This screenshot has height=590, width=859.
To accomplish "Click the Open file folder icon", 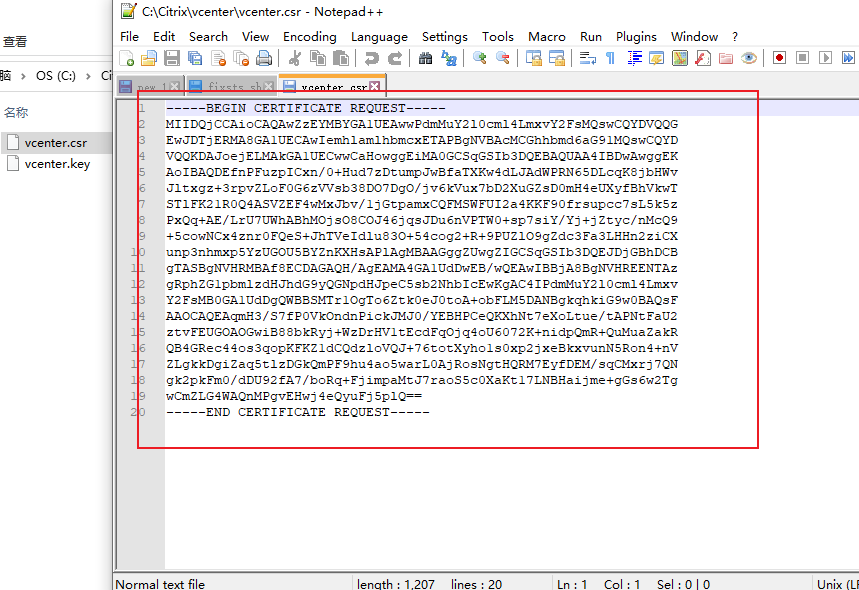I will [150, 59].
